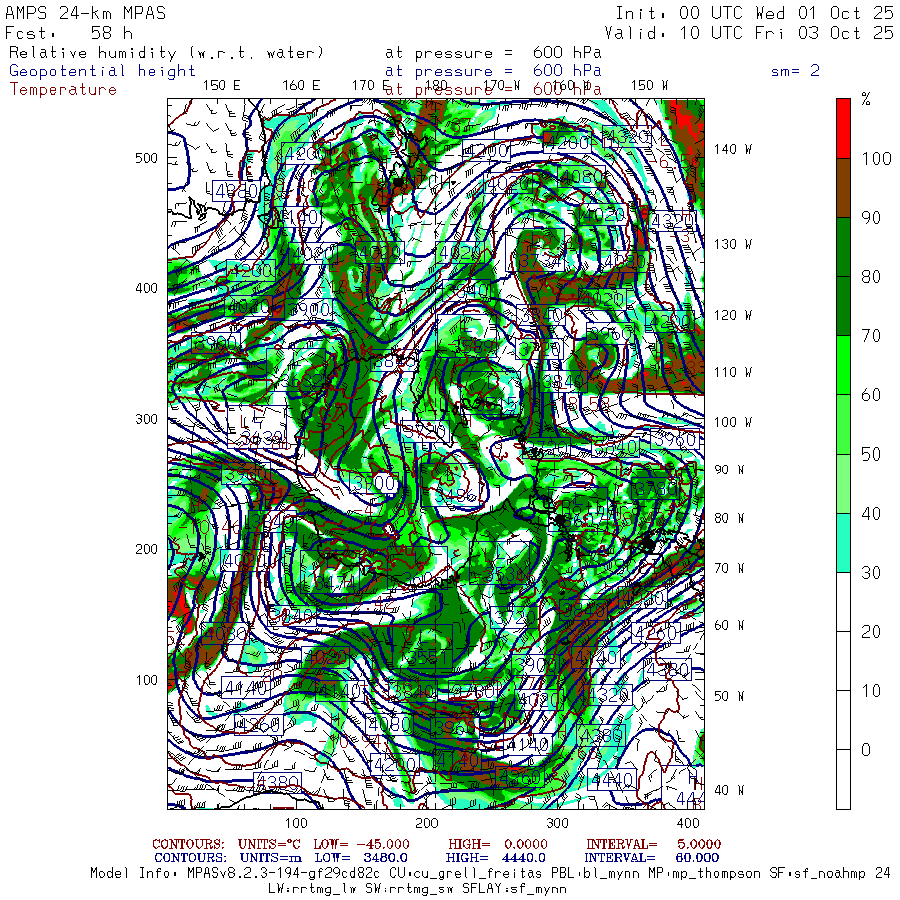Click the white 10–20 color bar segment
This screenshot has height=900, width=900.
click(843, 661)
